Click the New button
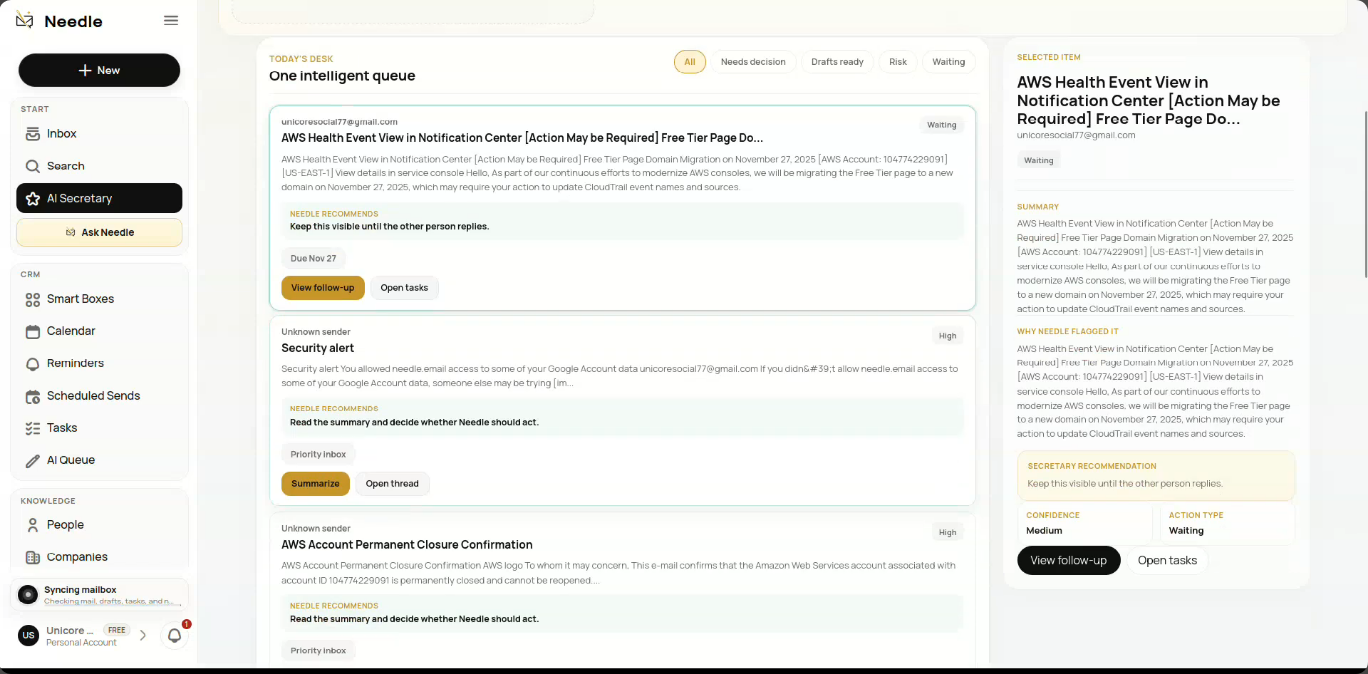Viewport: 1368px width, 674px height. pyautogui.click(x=99, y=70)
